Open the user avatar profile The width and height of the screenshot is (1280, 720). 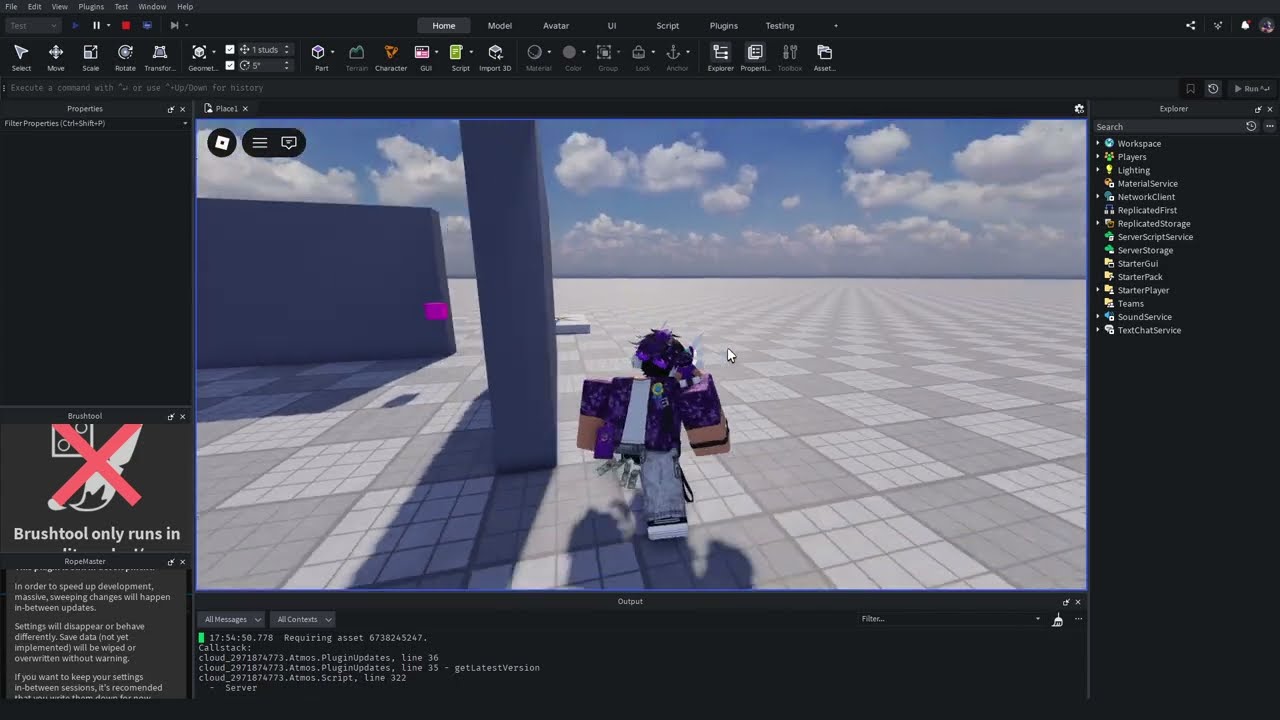coord(1268,25)
